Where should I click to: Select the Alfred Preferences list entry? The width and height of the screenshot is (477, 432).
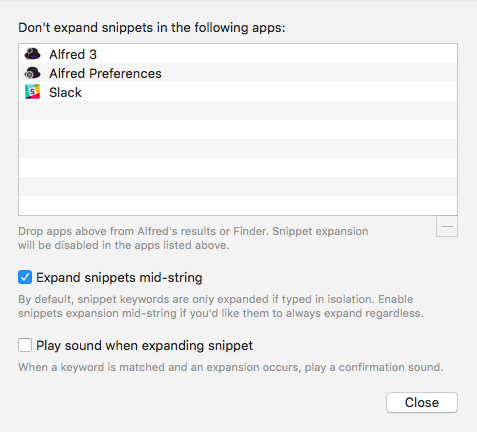(238, 73)
